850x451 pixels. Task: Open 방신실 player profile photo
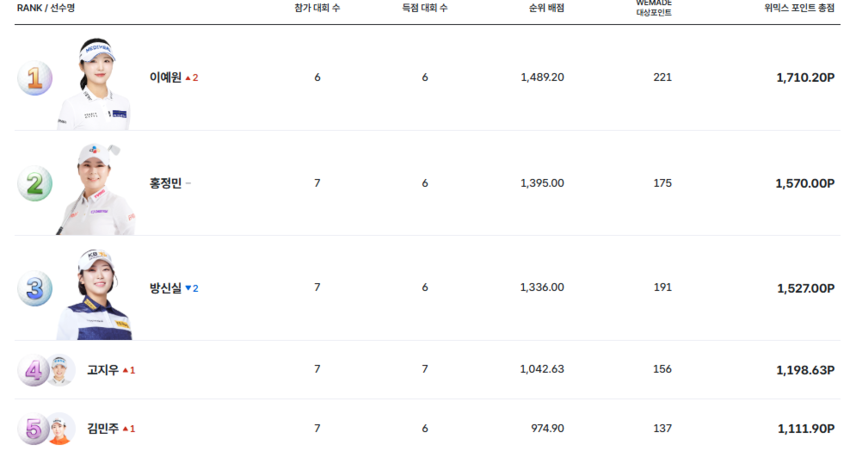95,295
